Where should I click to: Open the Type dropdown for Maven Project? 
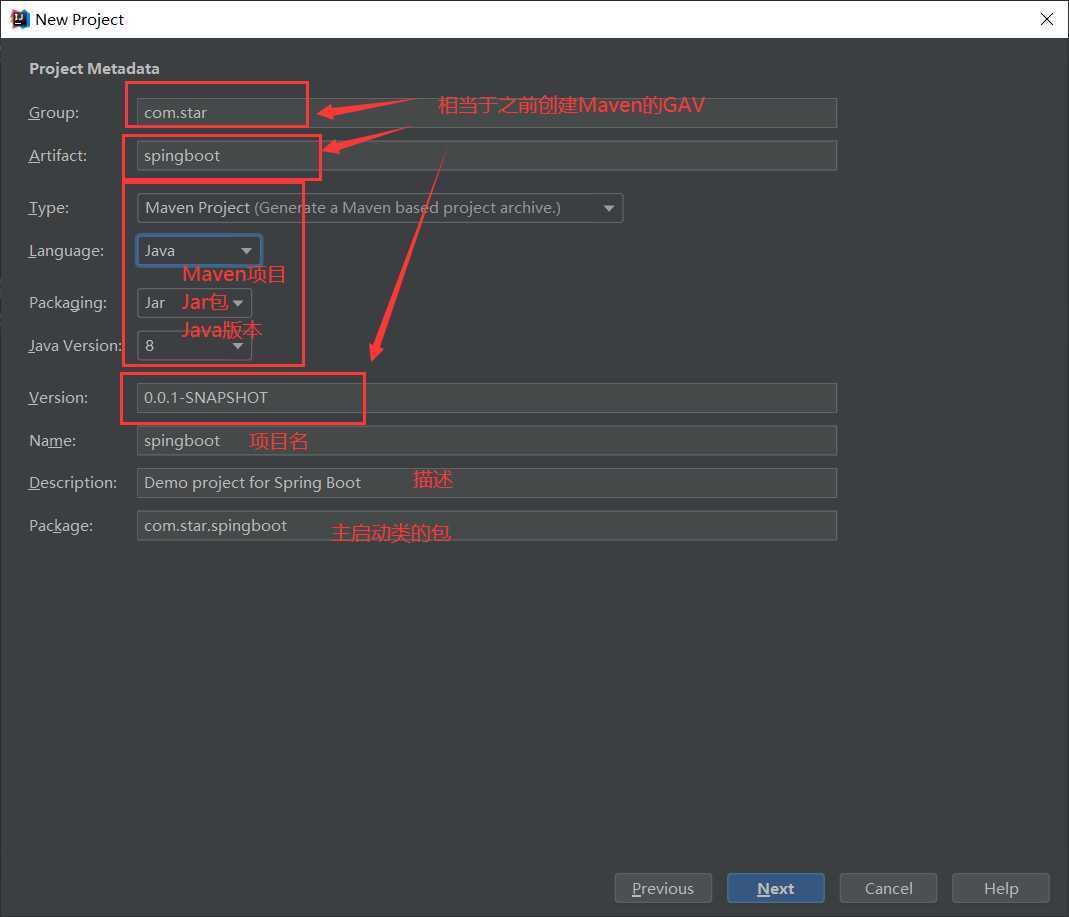pos(380,208)
